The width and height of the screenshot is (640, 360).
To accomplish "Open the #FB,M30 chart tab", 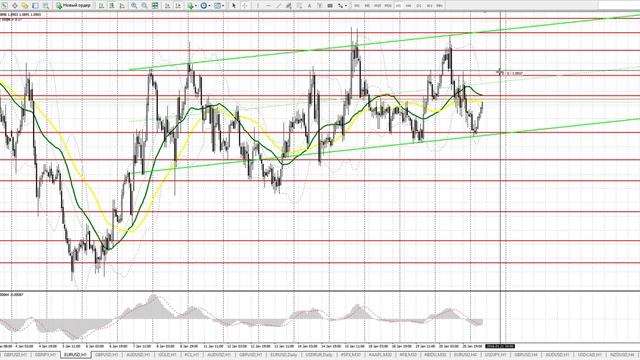I will click(x=408, y=355).
